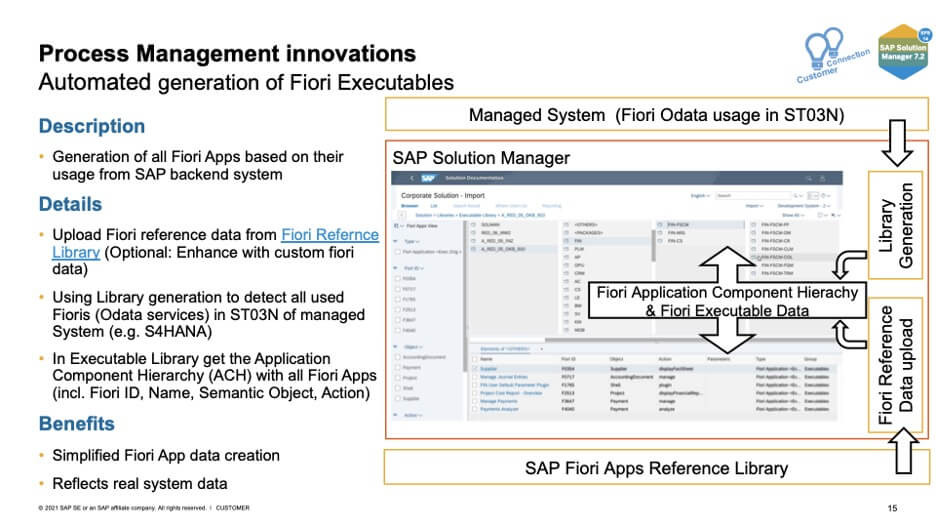Screen dimensions: 936x528
Task: Select the PLM component entry
Action: [579, 249]
